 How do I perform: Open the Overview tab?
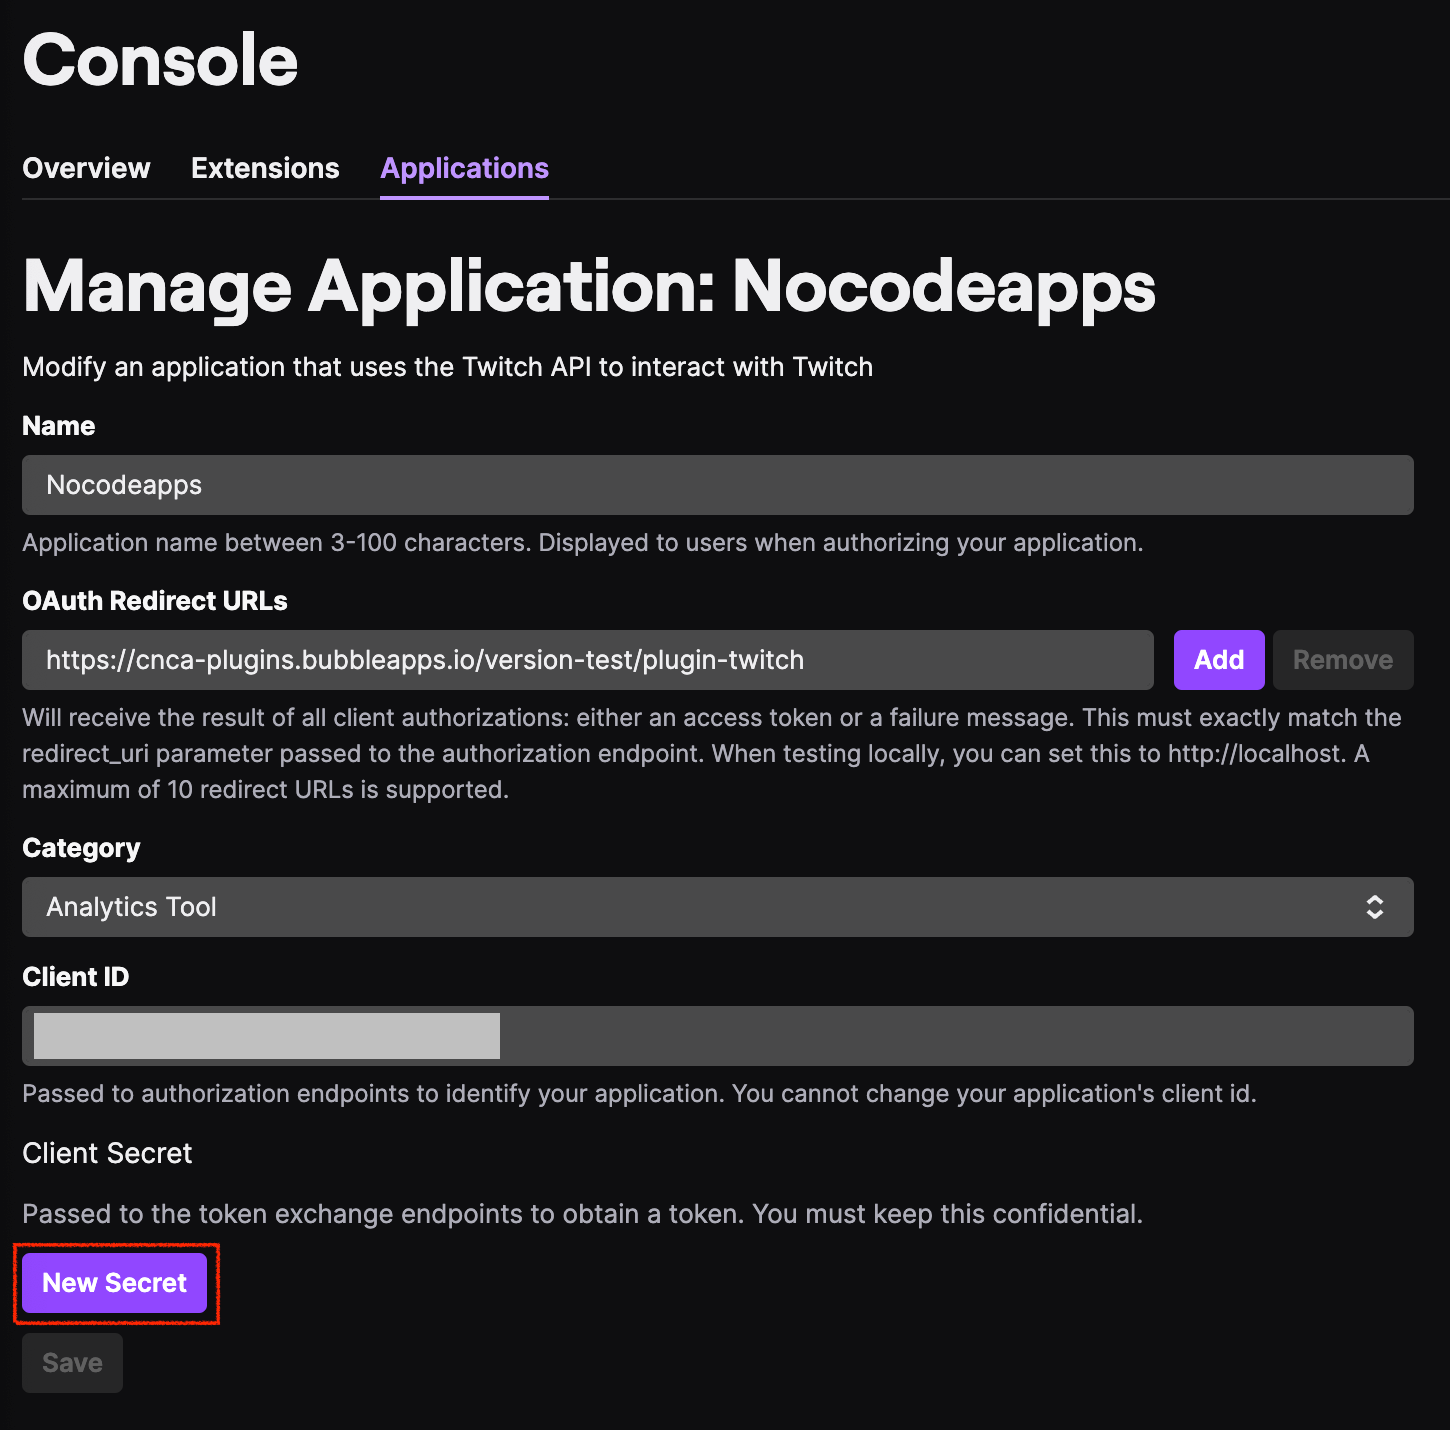[86, 168]
